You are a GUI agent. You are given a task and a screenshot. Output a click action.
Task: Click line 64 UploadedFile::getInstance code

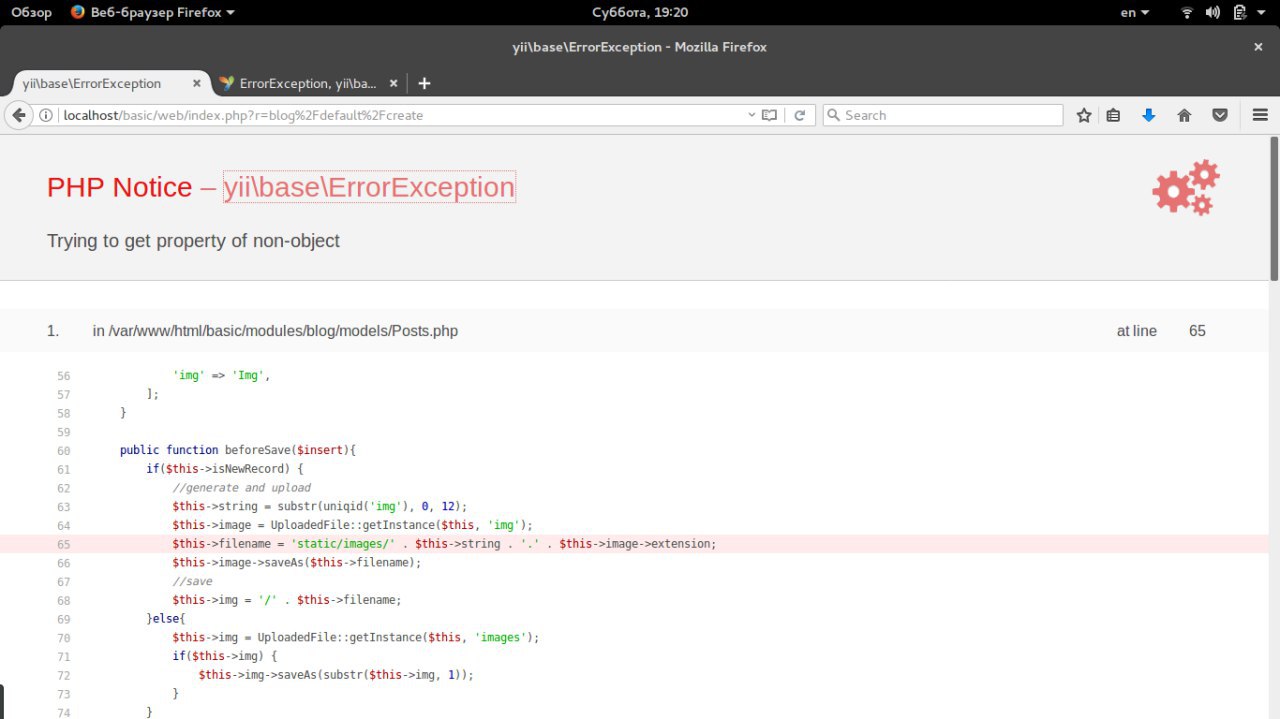(352, 525)
